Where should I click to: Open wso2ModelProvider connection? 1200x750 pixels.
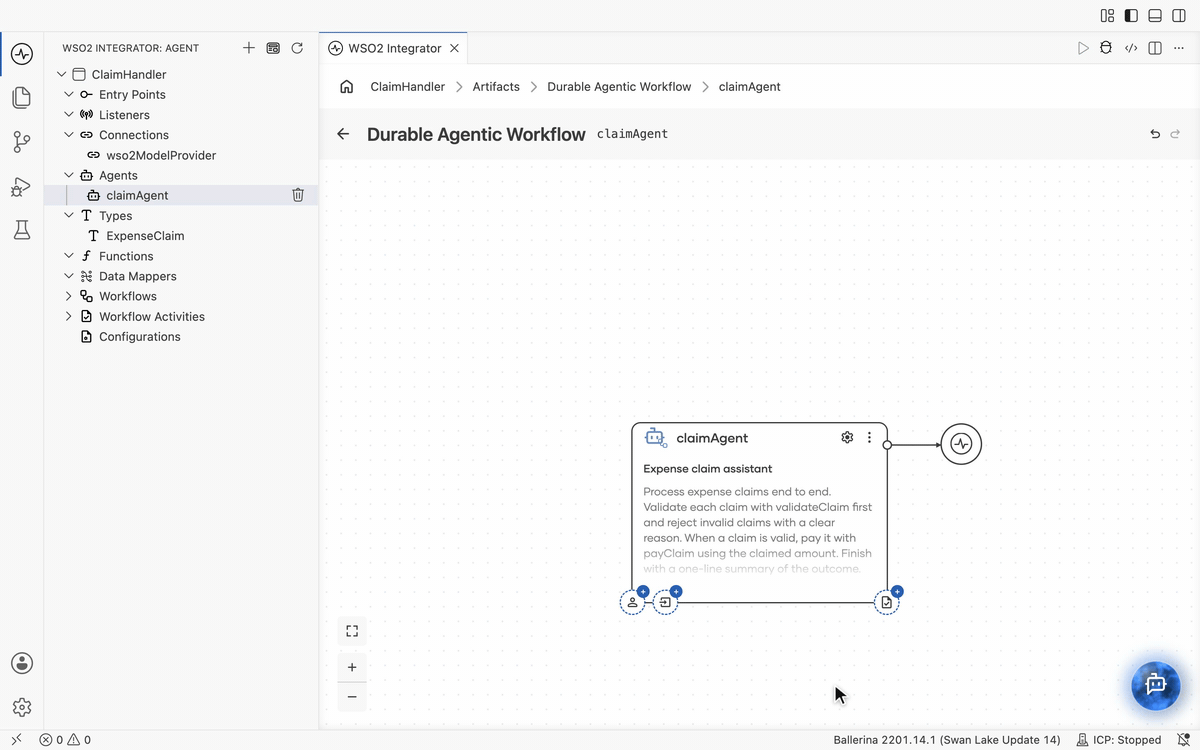[x=161, y=155]
